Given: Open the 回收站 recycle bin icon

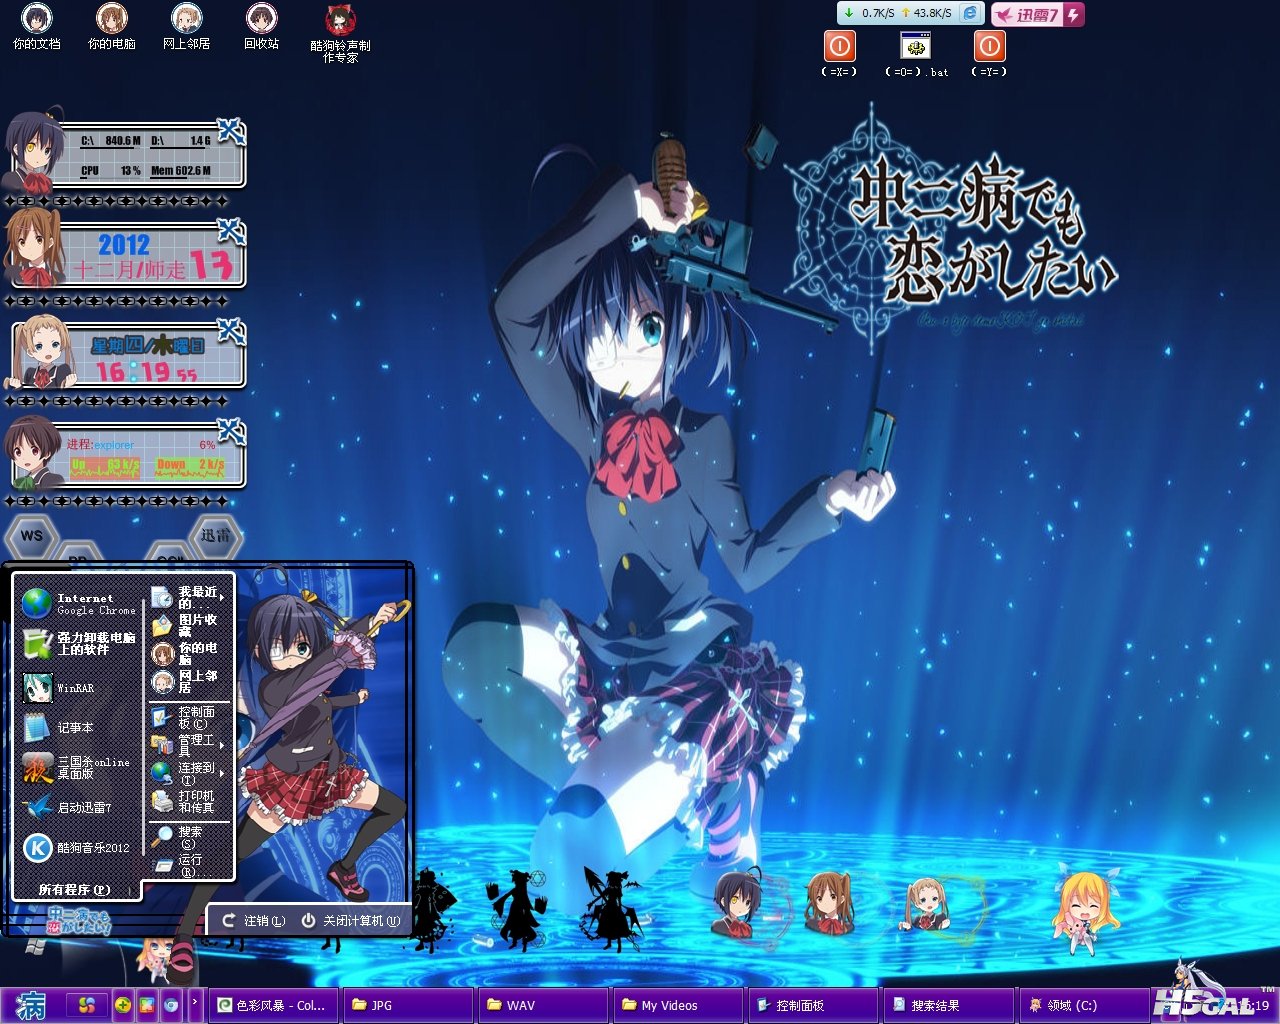Looking at the screenshot, I should click(262, 26).
